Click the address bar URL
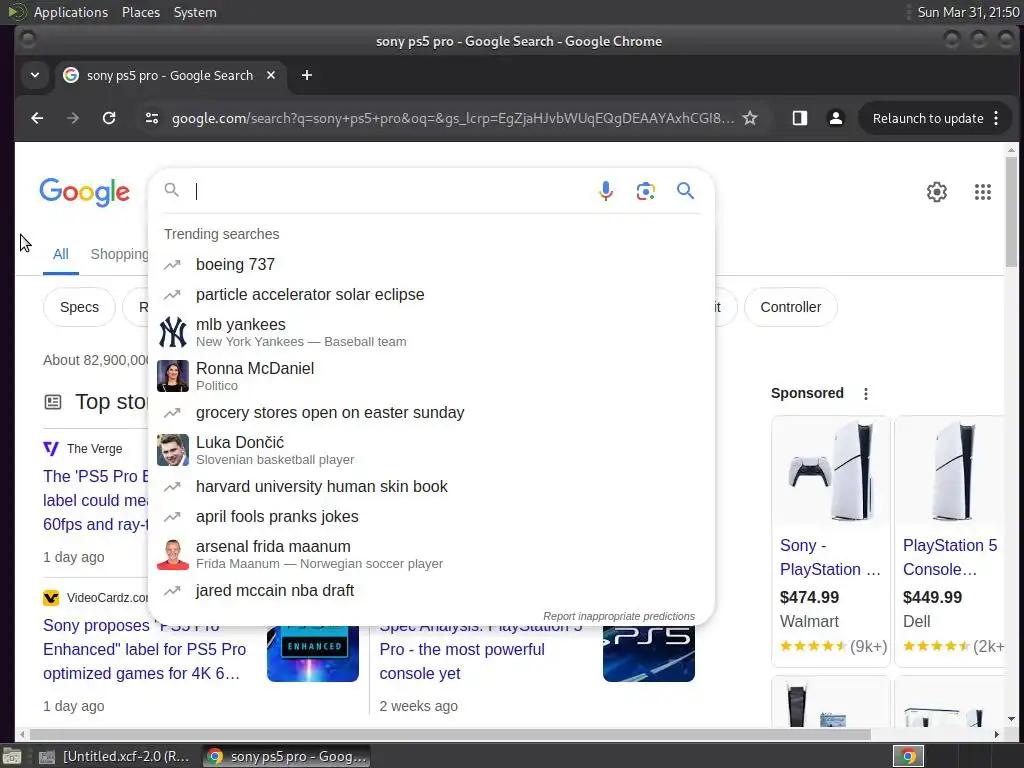Screen dimensions: 1024x768 (x=453, y=118)
